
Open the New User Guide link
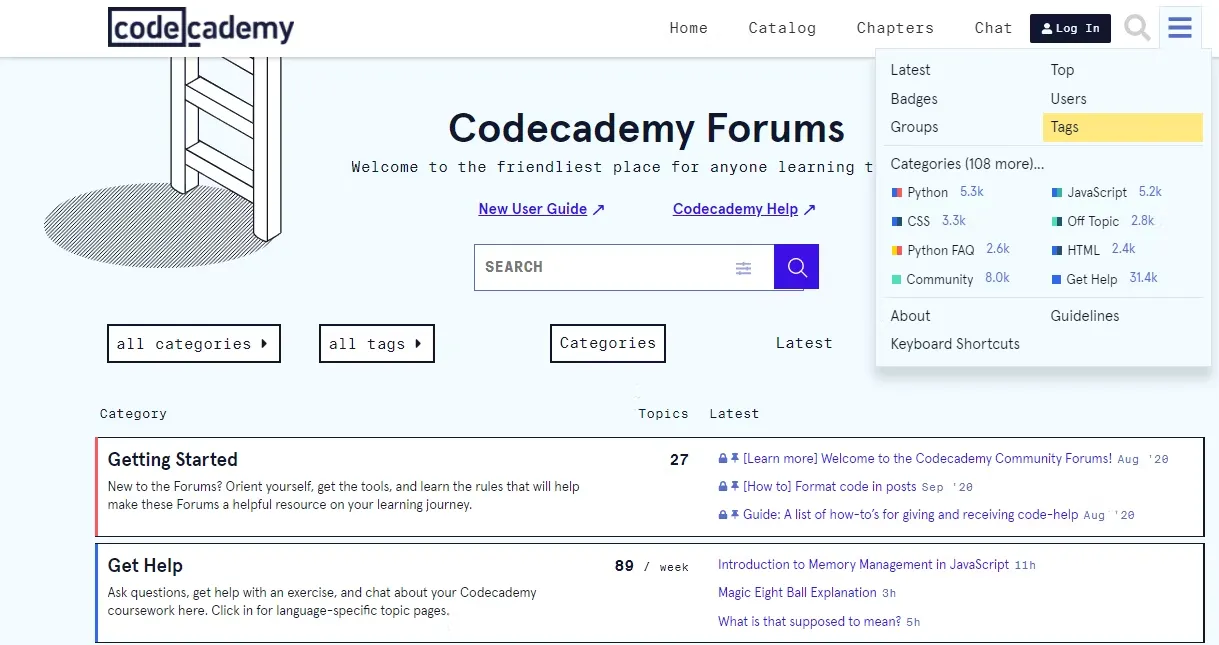[532, 209]
